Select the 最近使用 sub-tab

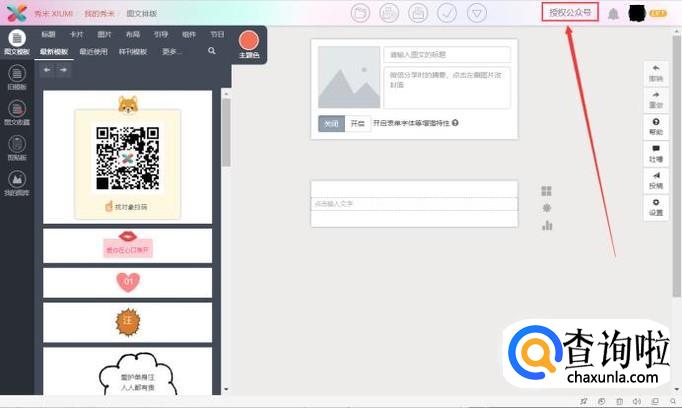(93, 52)
